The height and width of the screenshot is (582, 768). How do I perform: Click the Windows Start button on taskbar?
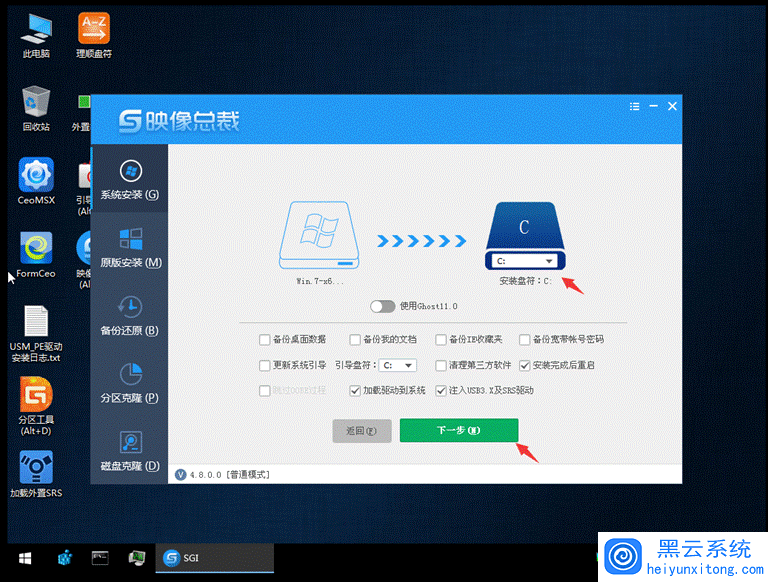(x=24, y=558)
